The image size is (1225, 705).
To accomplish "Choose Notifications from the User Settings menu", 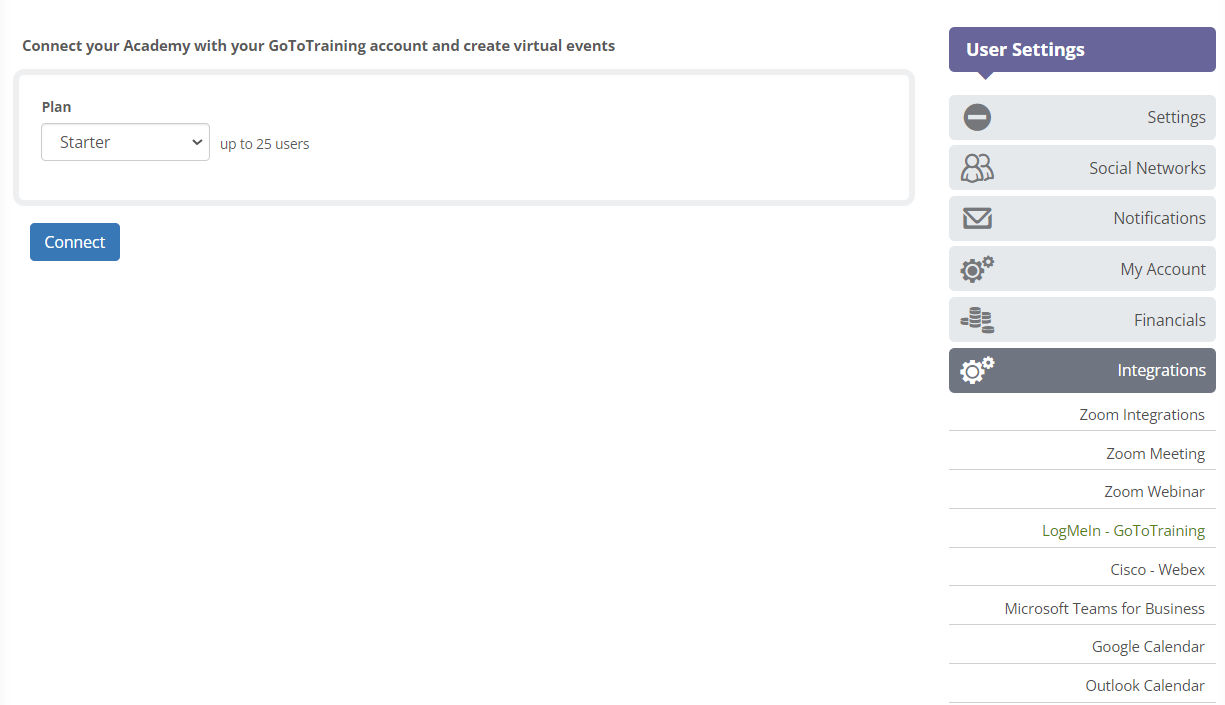I will pos(1159,218).
